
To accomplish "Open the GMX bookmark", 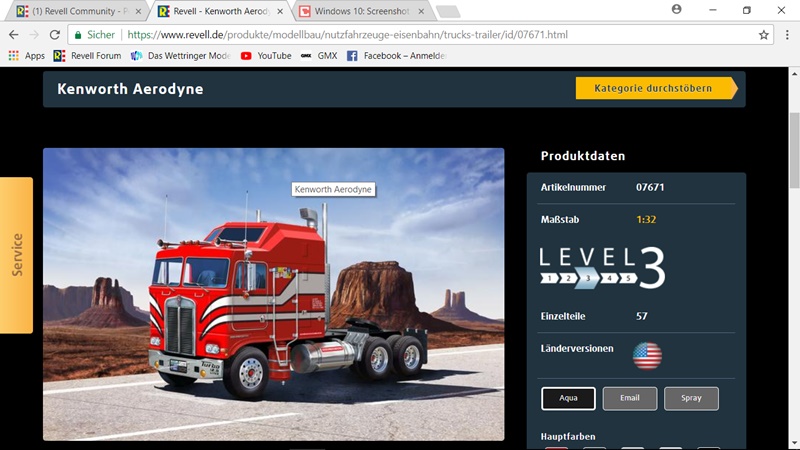I will tap(319, 56).
